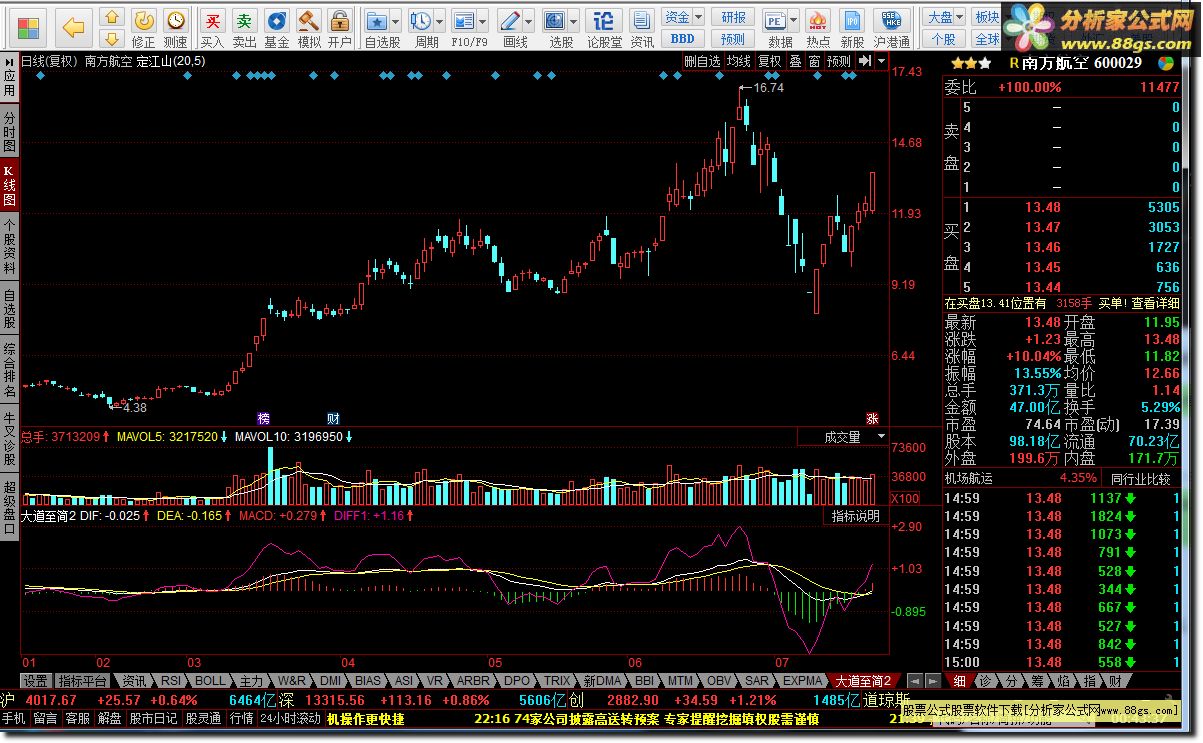
Task: Switch to the EXPMA indicator tab
Action: pos(803,681)
